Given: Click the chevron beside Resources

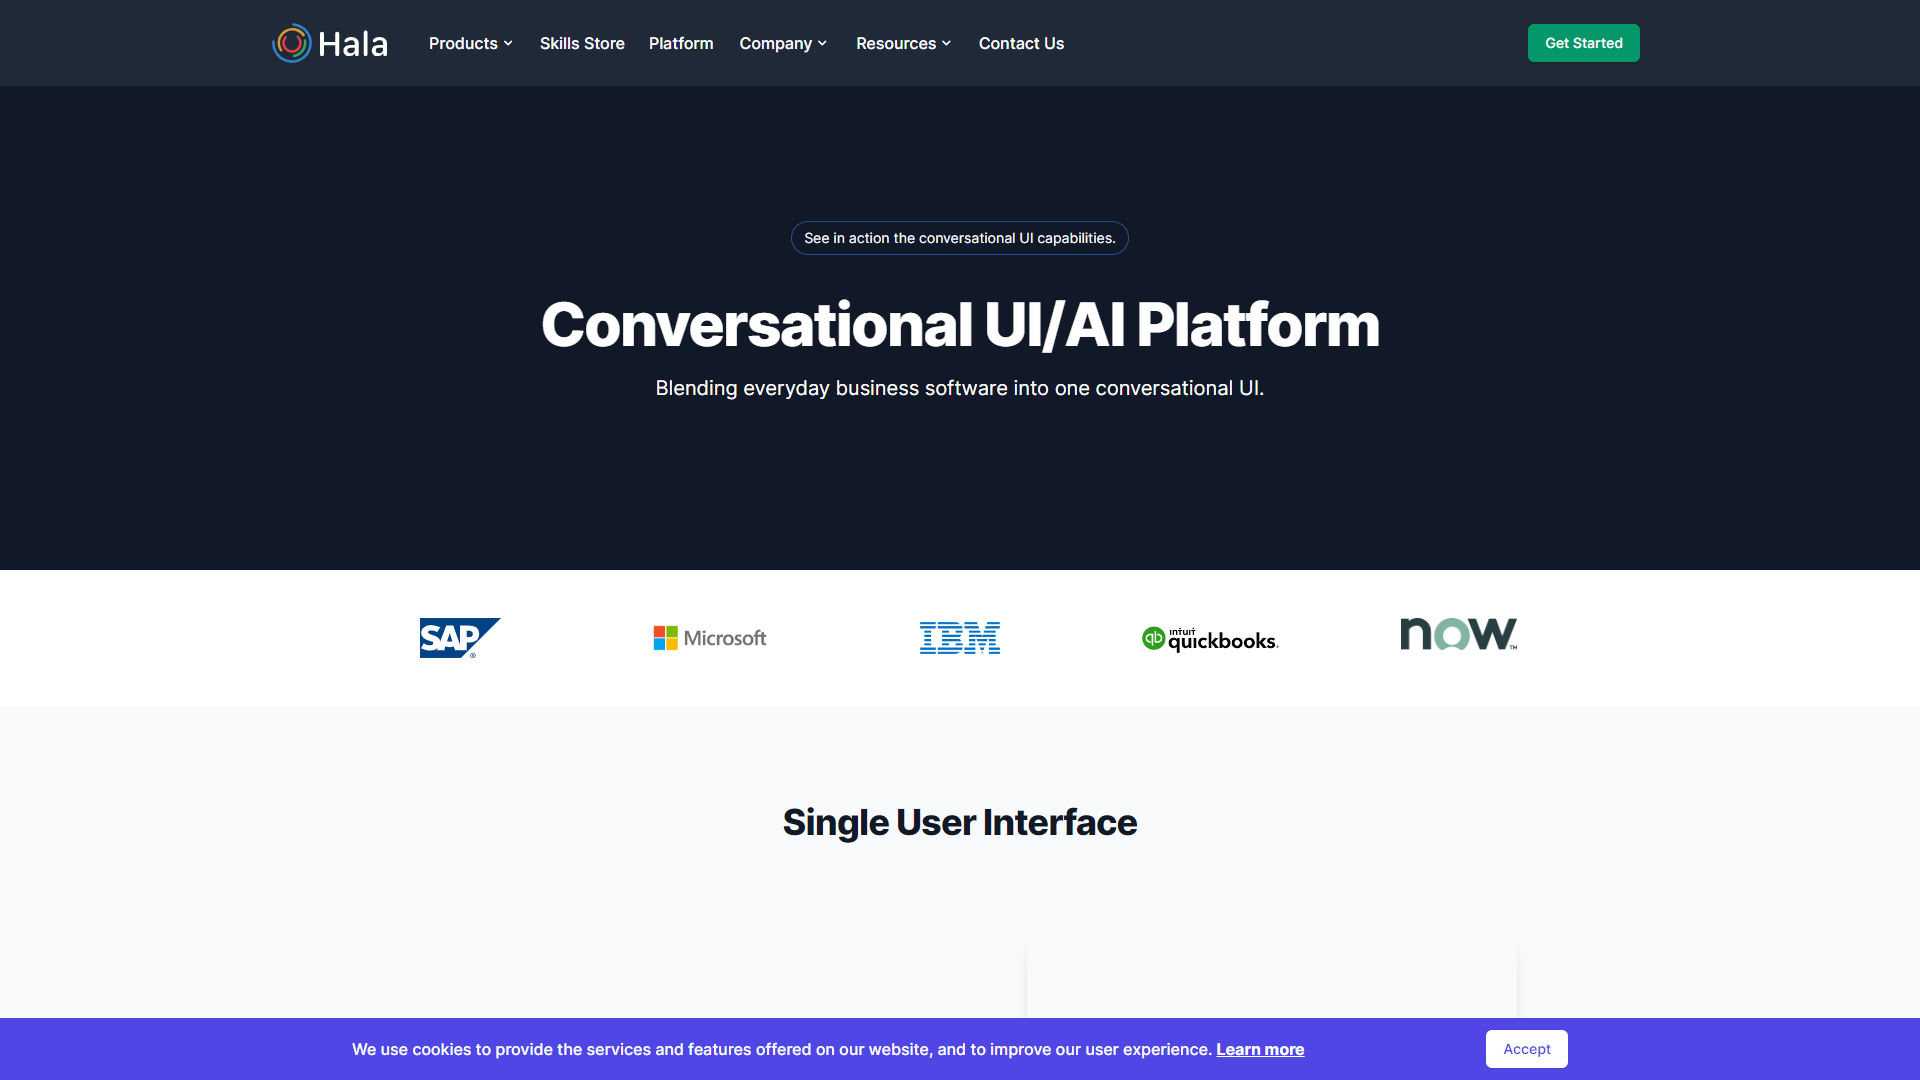Looking at the screenshot, I should click(x=946, y=43).
